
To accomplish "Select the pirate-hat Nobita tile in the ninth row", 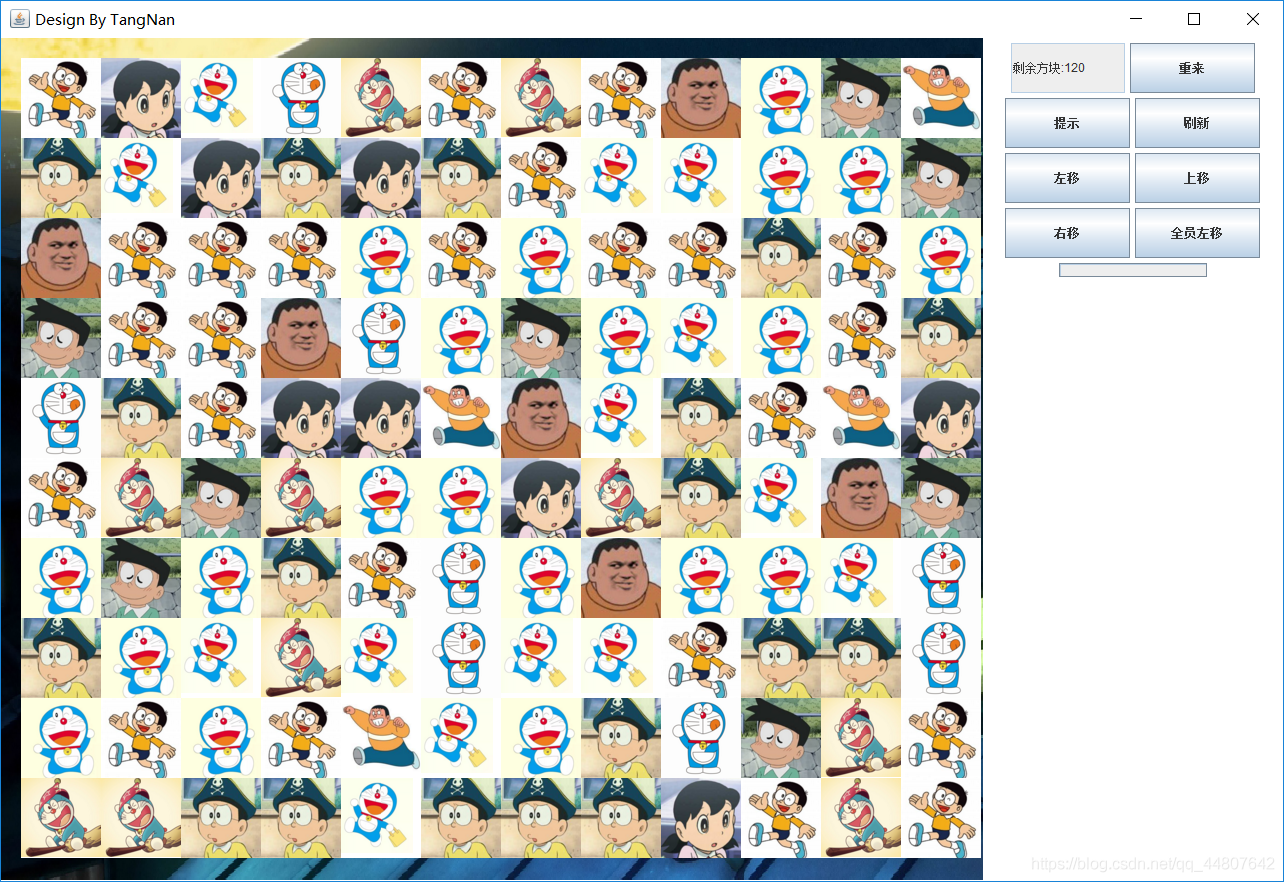I will tap(621, 738).
